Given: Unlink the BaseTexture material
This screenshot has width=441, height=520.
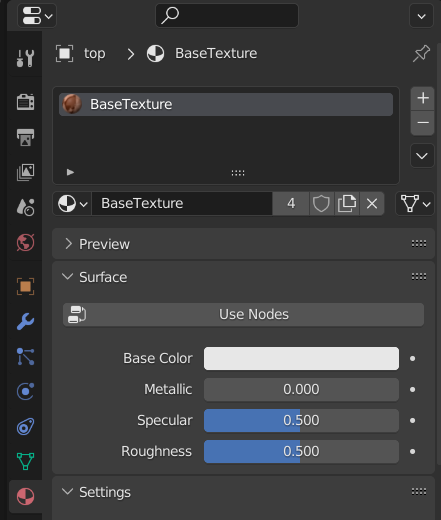Looking at the screenshot, I should [x=372, y=203].
